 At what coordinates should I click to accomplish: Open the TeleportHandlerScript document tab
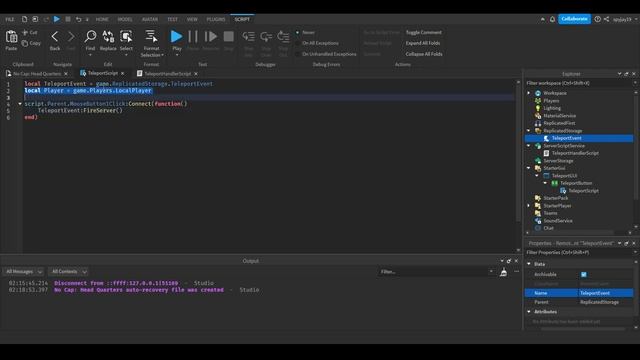[x=167, y=73]
